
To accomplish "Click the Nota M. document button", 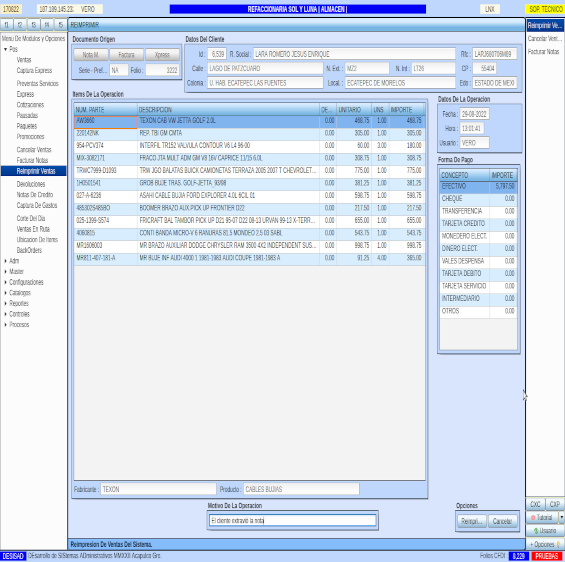I will coord(91,55).
